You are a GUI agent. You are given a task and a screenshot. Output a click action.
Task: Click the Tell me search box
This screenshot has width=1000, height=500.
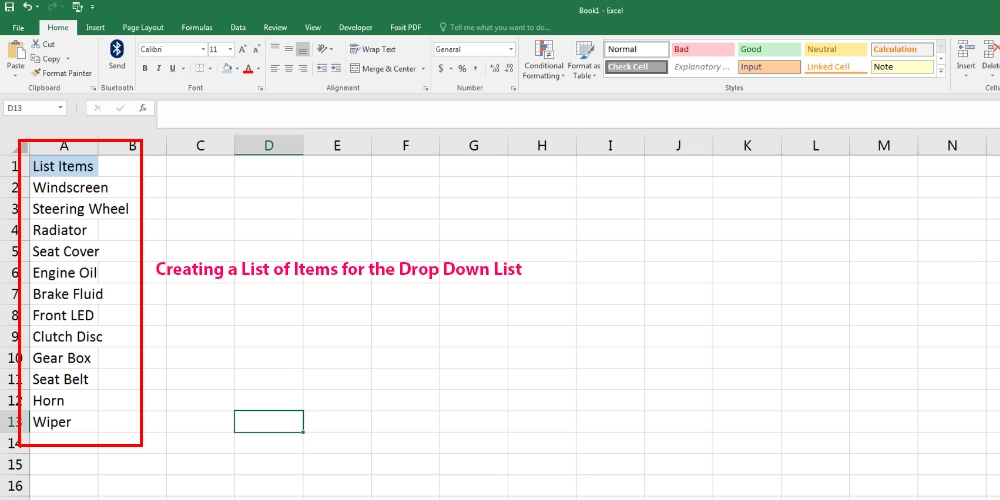(x=495, y=27)
